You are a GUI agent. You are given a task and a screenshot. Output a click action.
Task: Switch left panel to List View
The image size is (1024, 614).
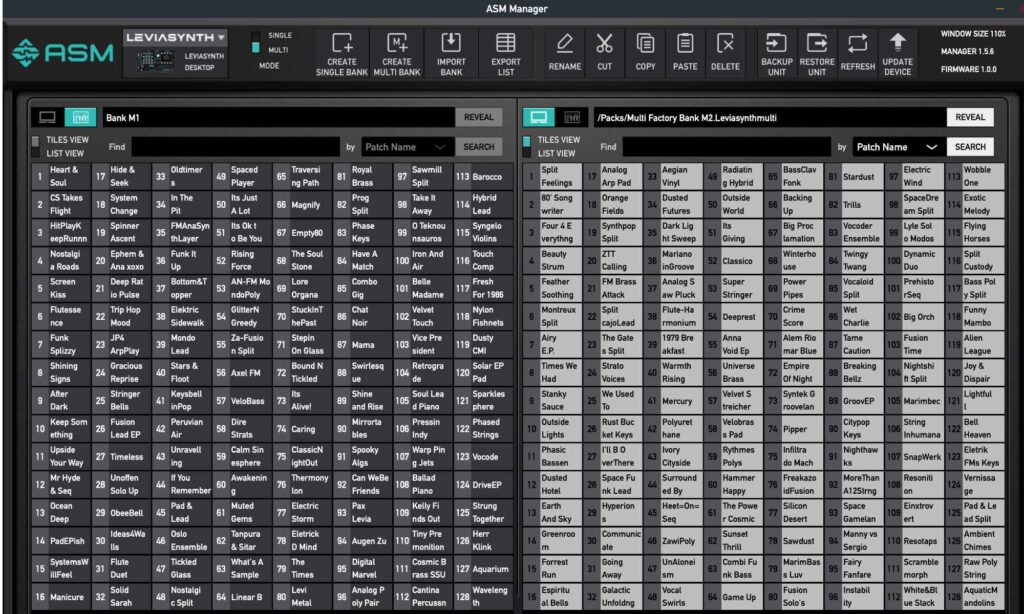coord(36,153)
